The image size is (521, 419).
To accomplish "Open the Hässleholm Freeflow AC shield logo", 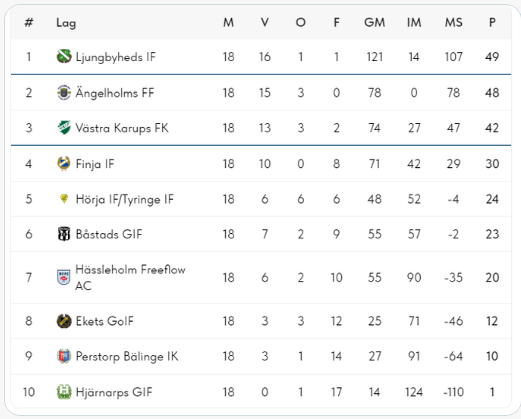I will click(x=64, y=277).
